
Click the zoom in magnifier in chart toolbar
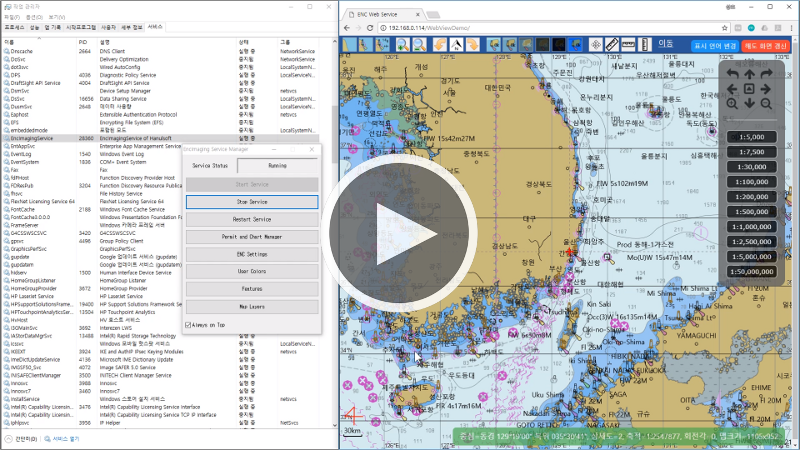click(x=403, y=45)
